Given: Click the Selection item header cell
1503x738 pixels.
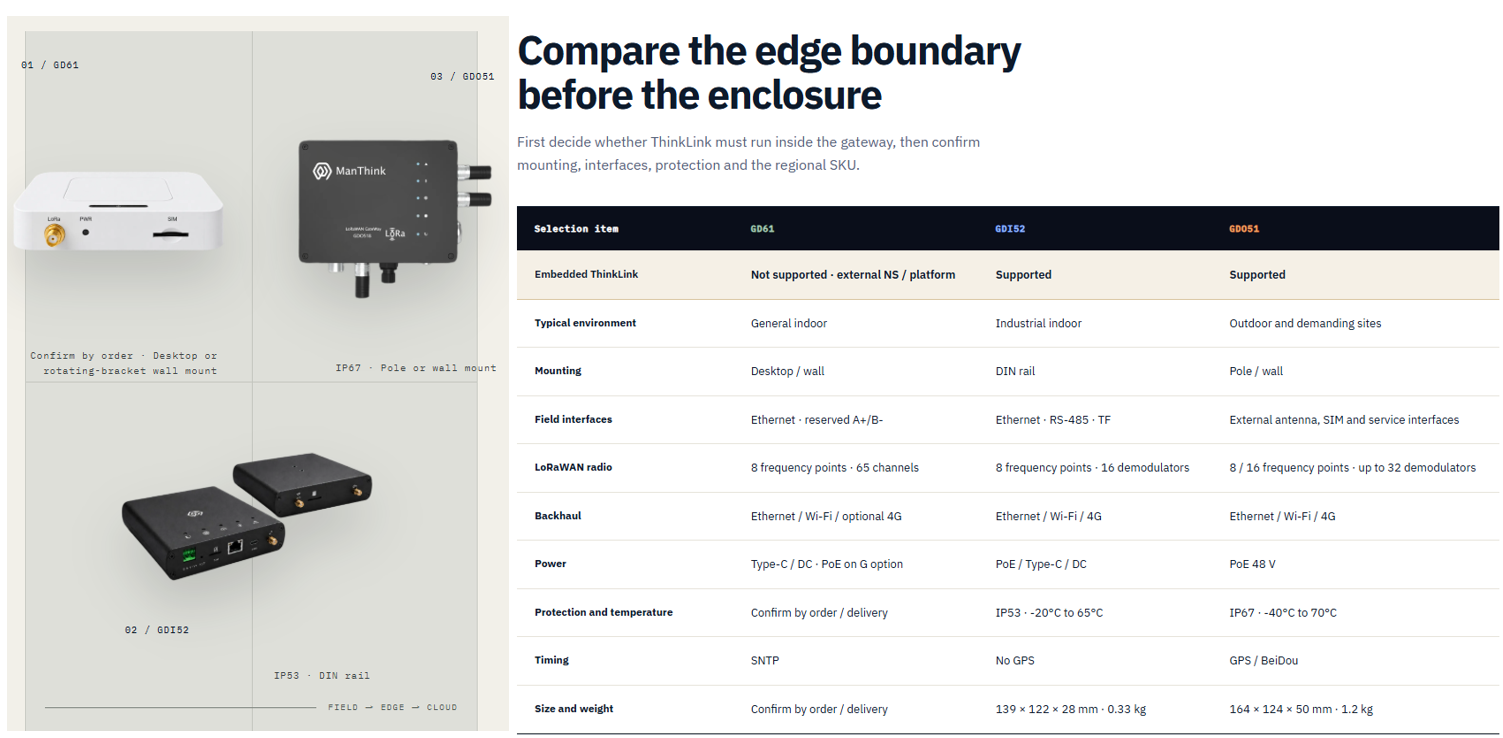Looking at the screenshot, I should point(576,229).
